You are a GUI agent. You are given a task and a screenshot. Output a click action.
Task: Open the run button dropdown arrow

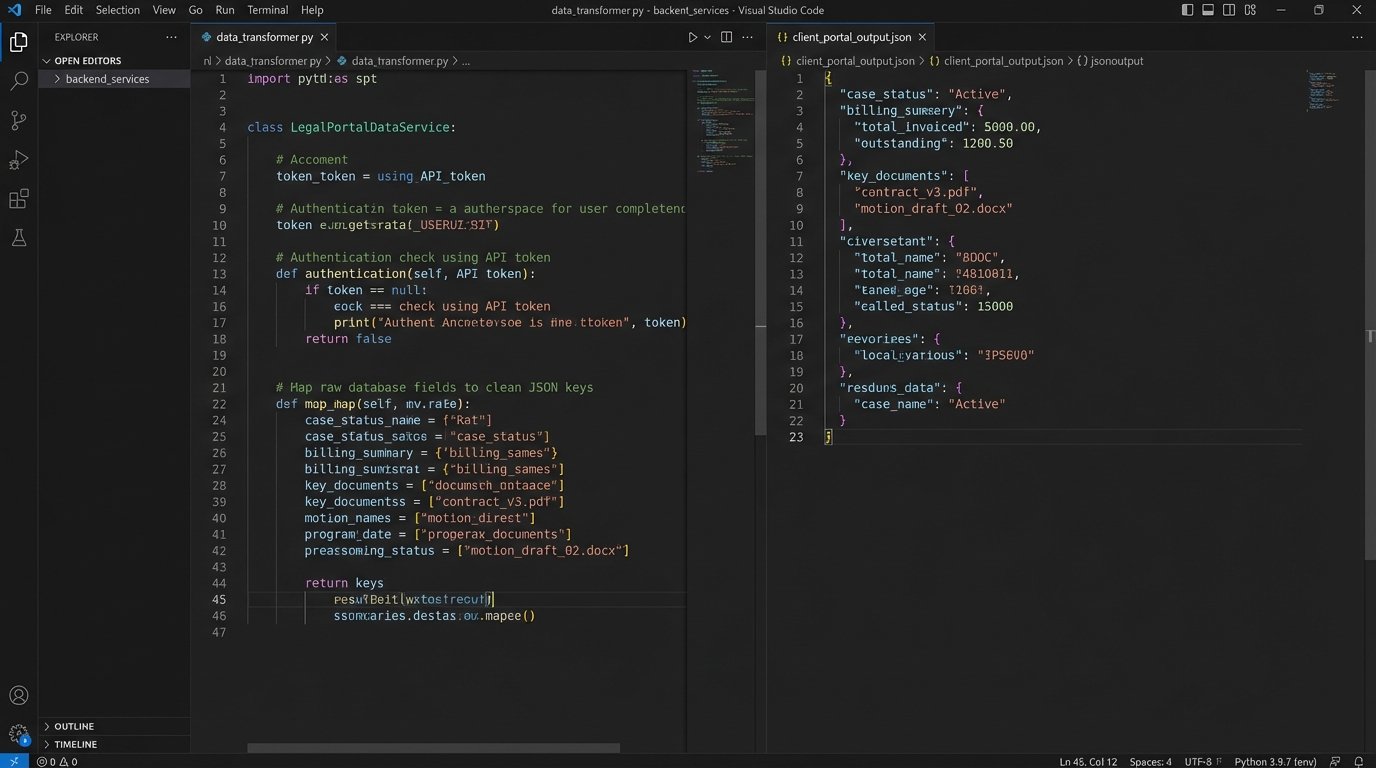(707, 37)
